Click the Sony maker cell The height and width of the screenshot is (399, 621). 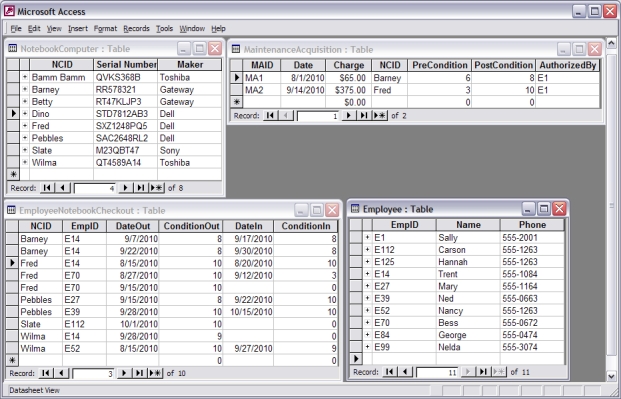[x=190, y=151]
